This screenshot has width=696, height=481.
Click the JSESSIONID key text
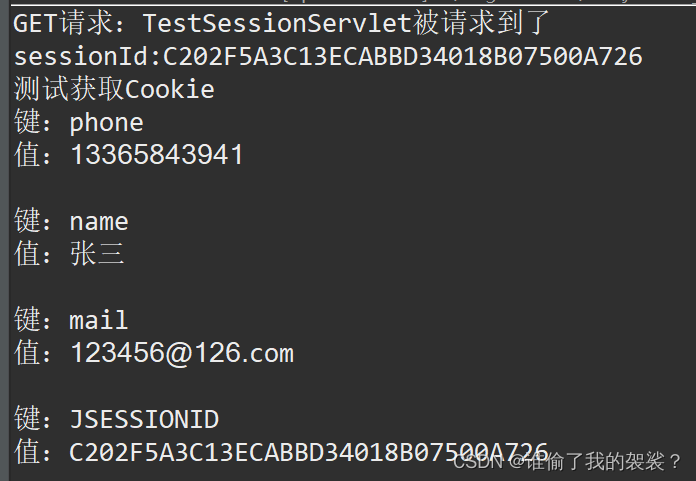point(144,419)
